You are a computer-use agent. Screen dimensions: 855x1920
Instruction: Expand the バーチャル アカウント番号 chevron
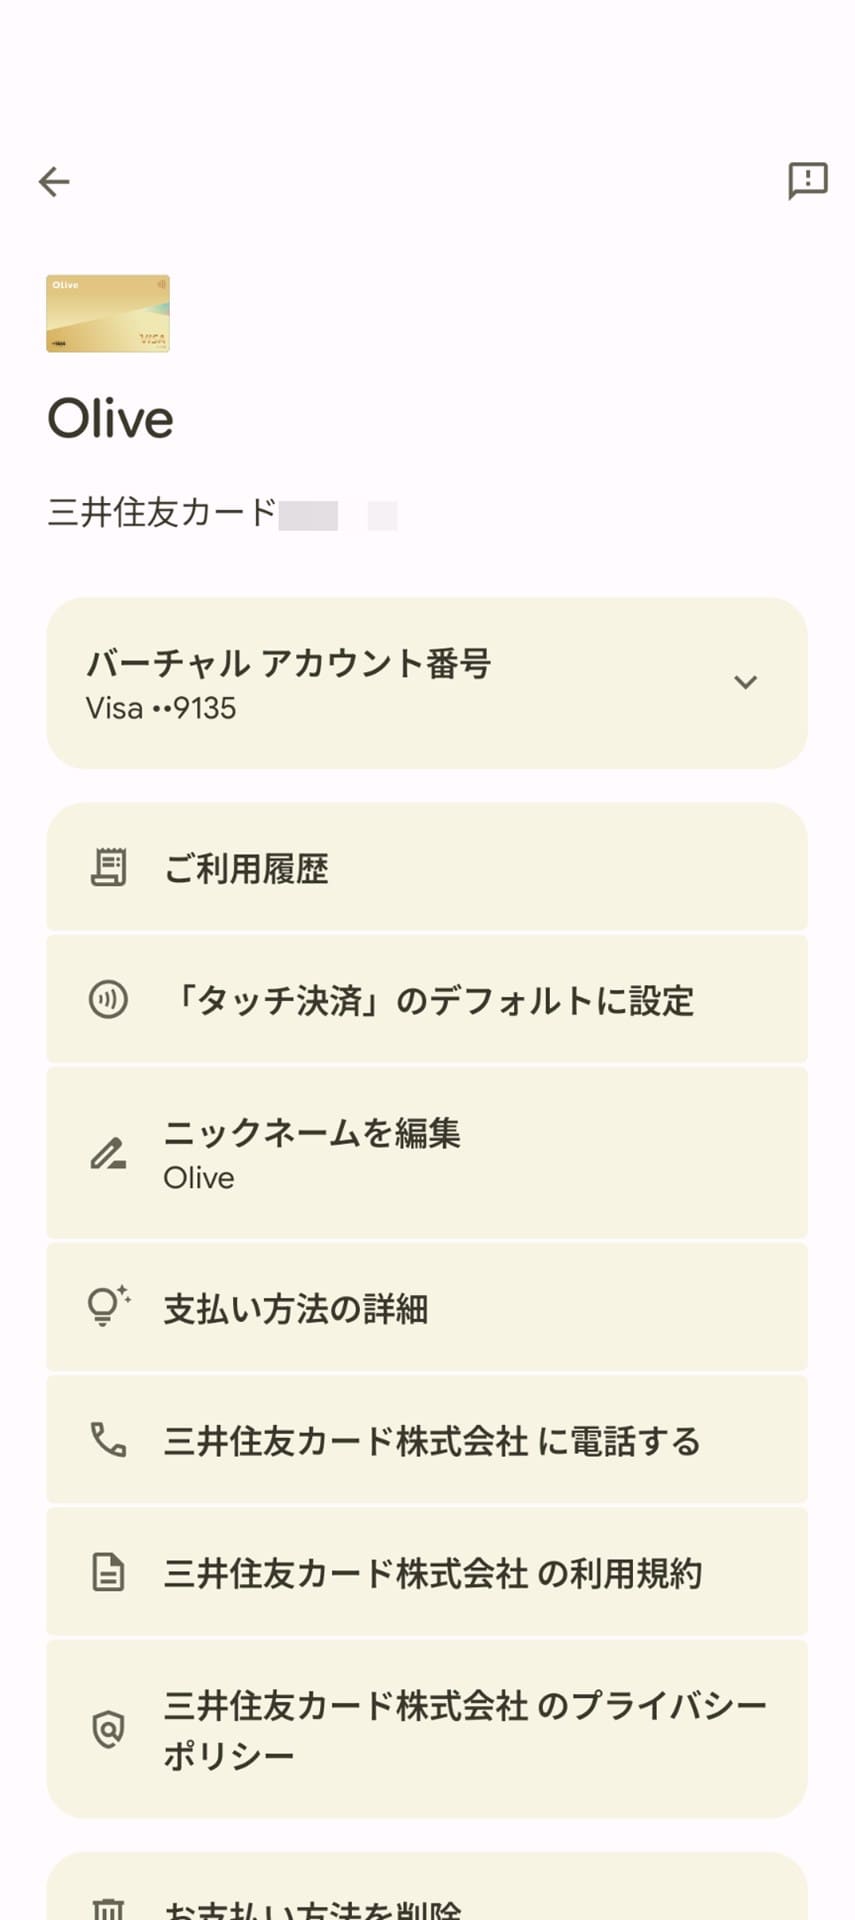pyautogui.click(x=745, y=683)
